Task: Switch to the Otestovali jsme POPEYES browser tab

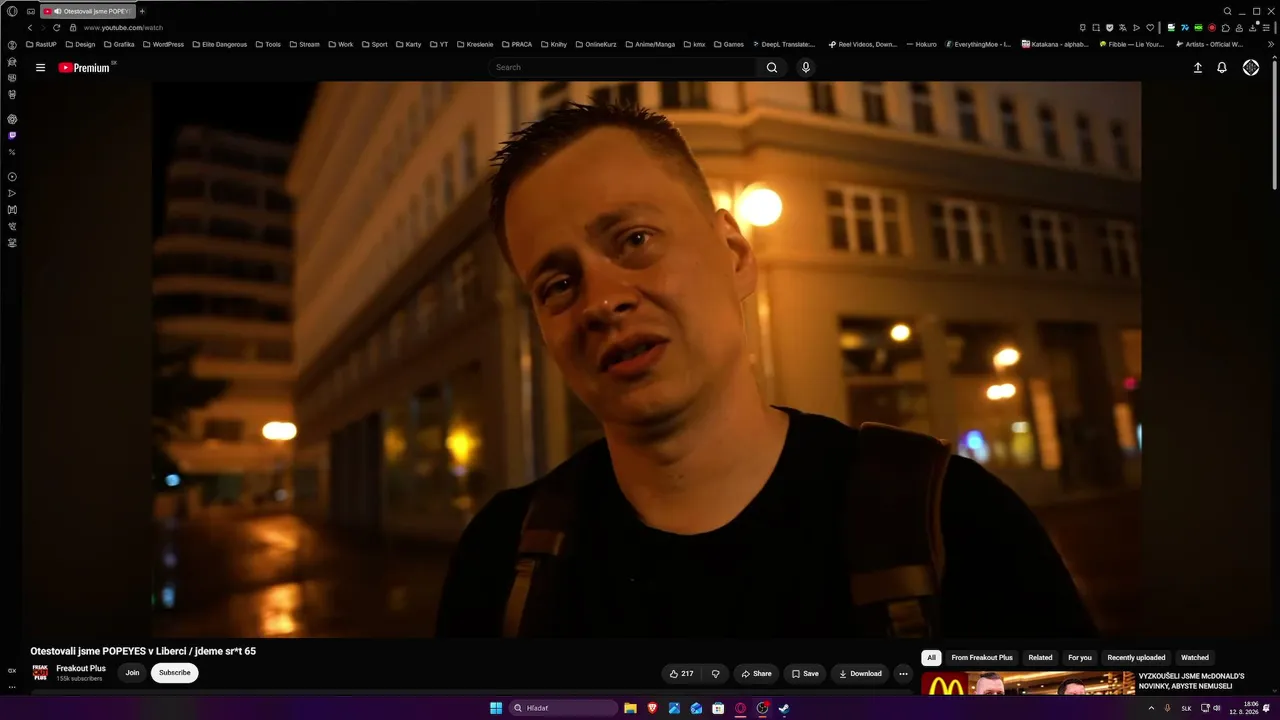Action: pyautogui.click(x=88, y=11)
